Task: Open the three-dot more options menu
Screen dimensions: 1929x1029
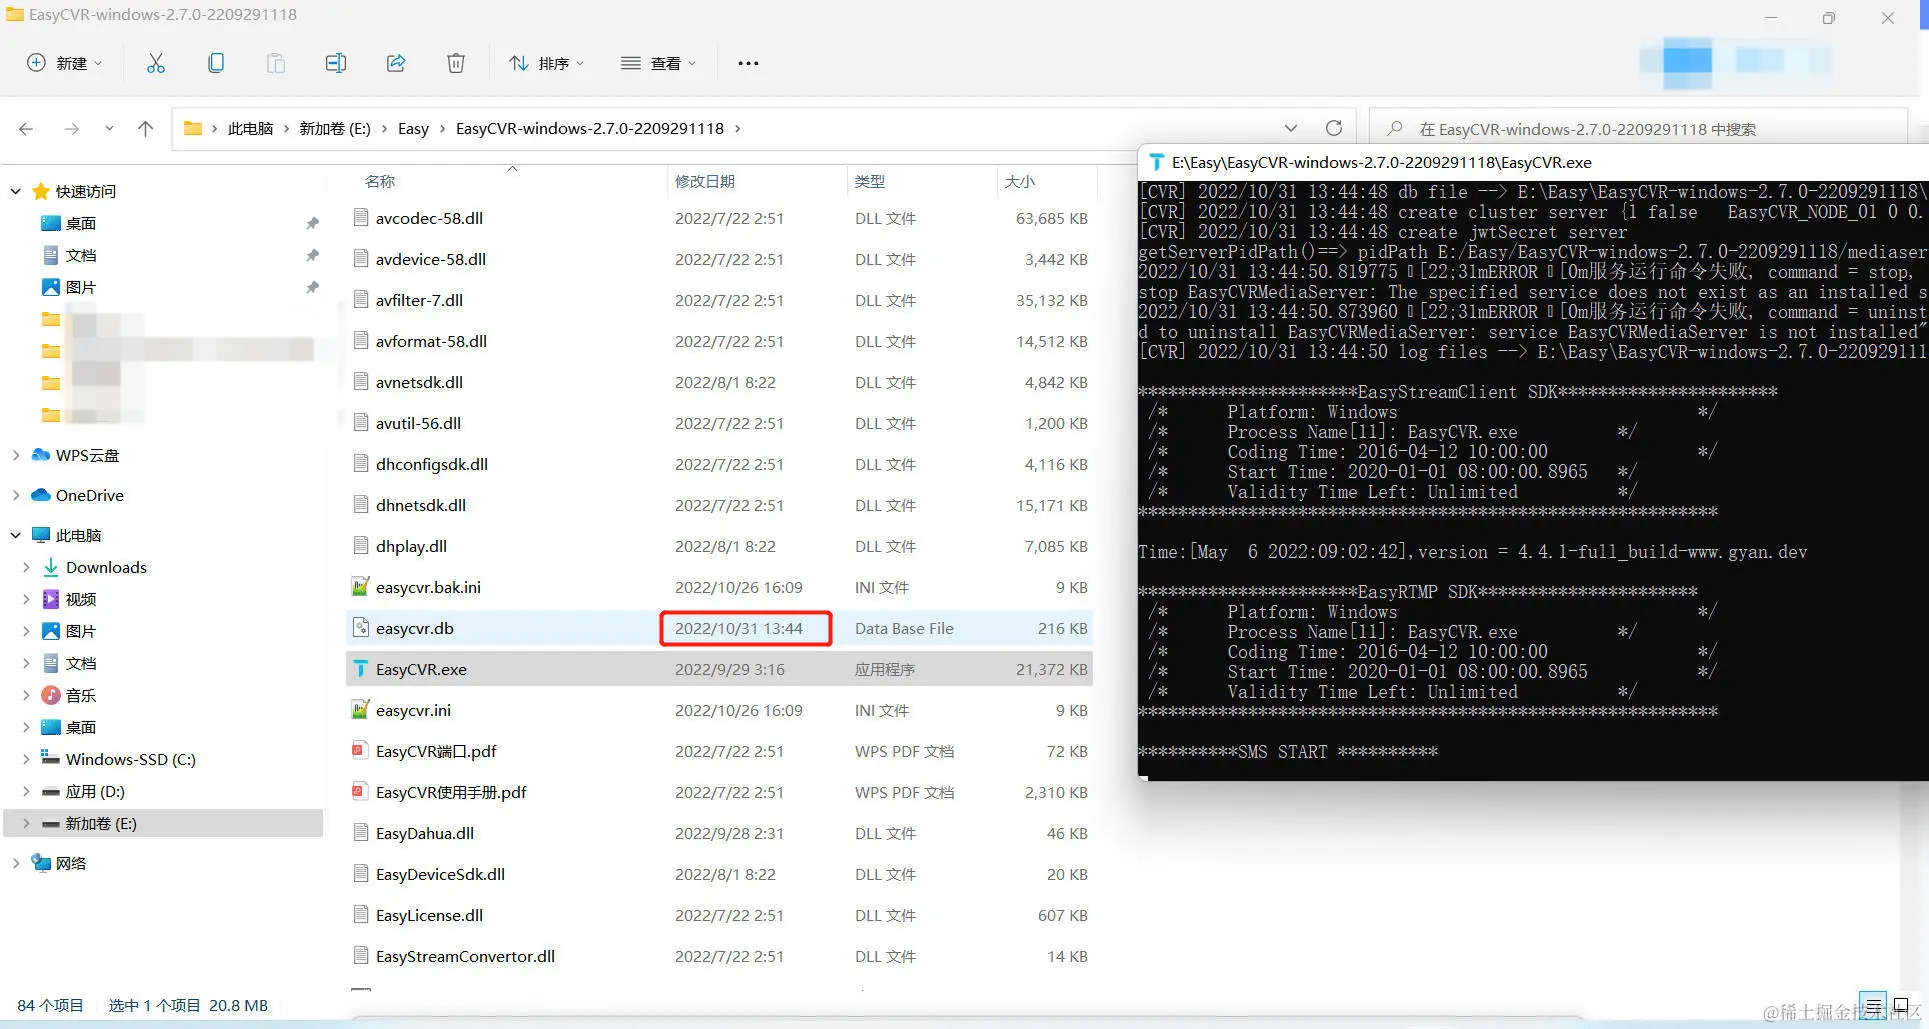Action: [748, 63]
